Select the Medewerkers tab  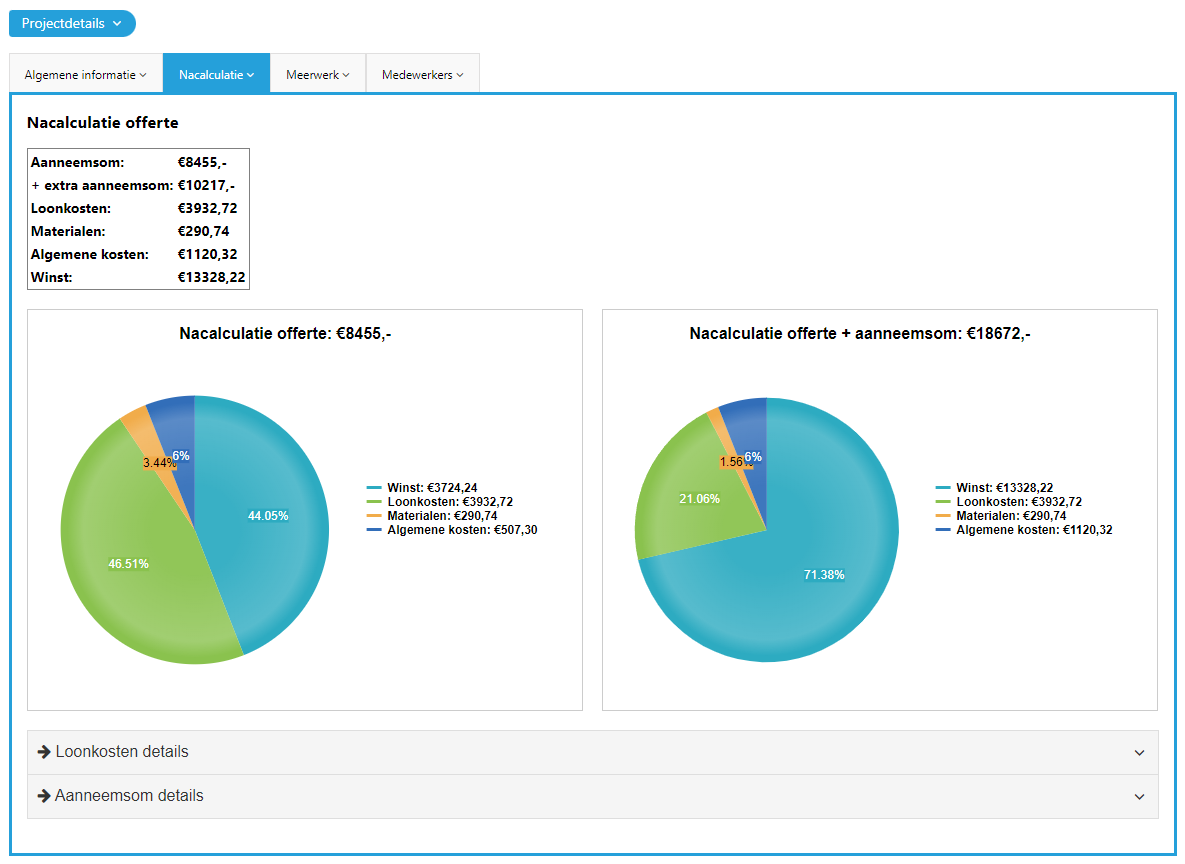(x=422, y=74)
